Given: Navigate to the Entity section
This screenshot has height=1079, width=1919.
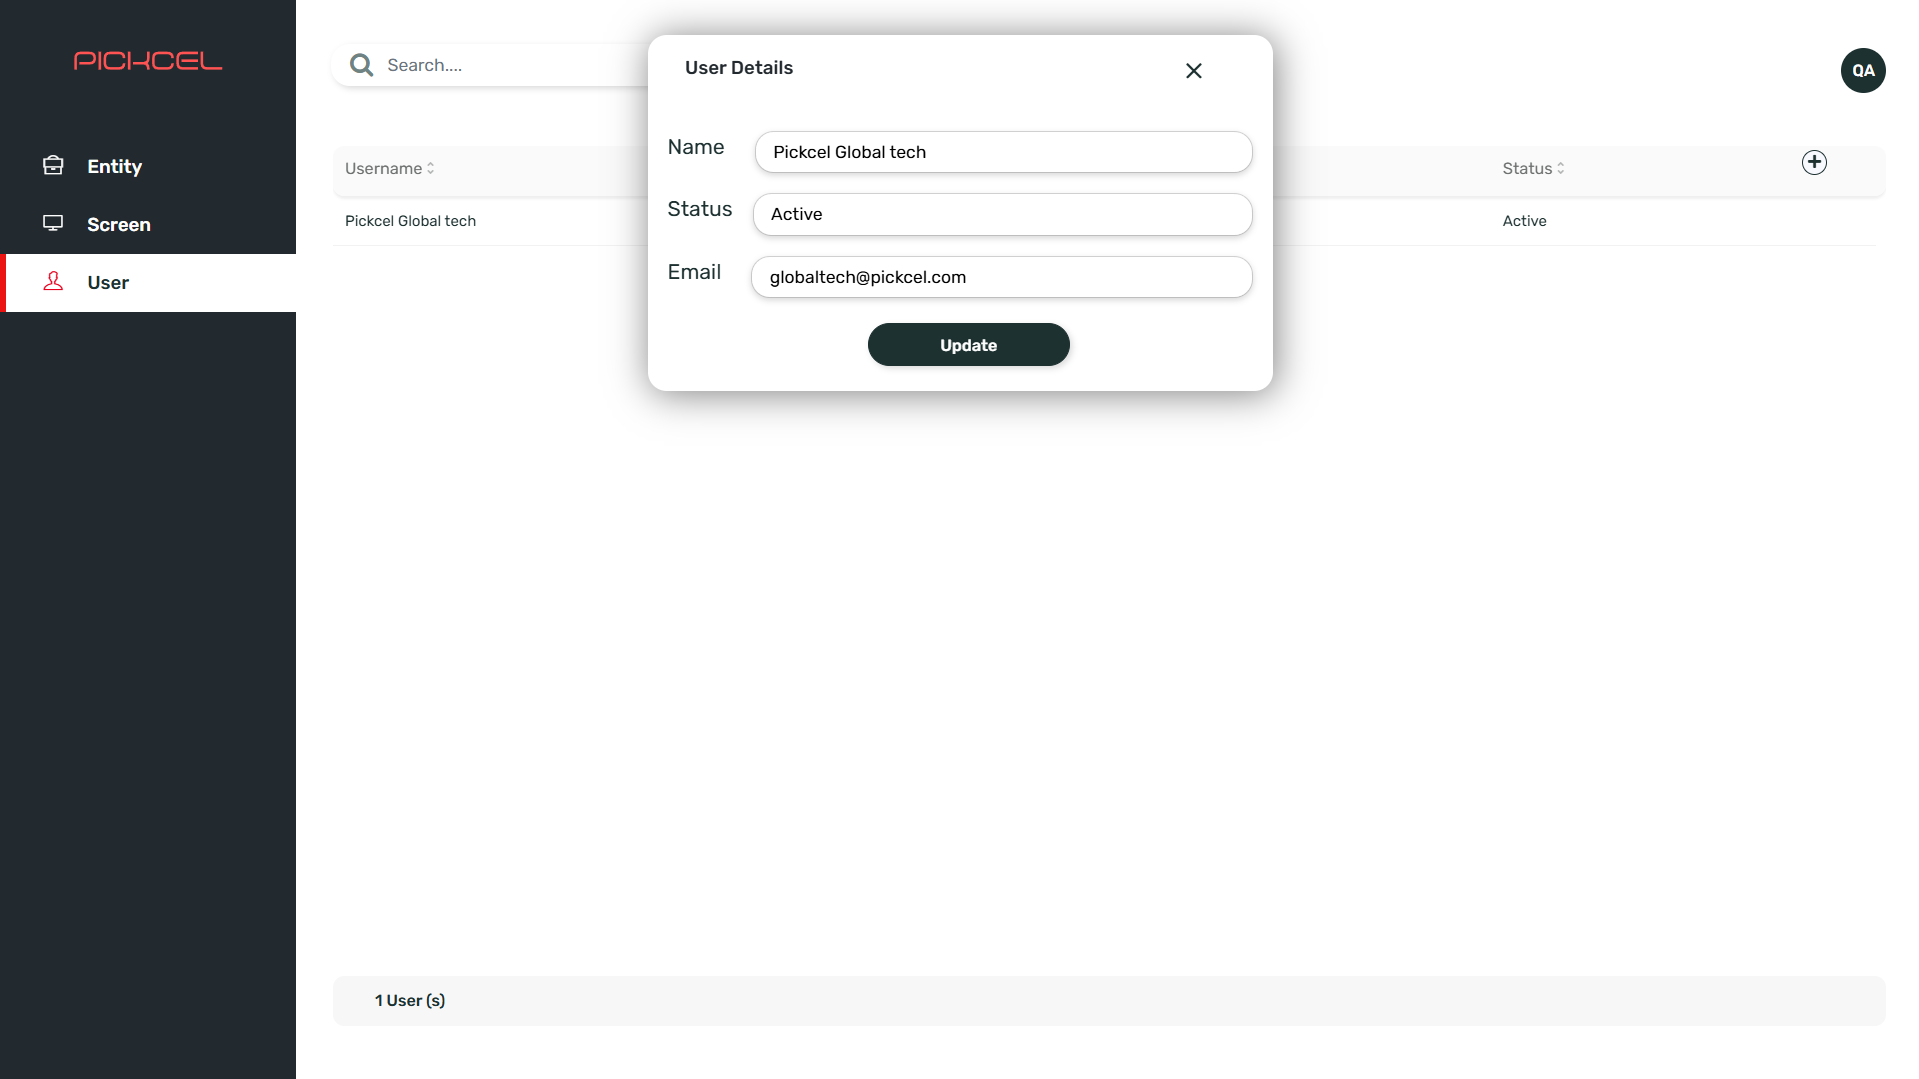Looking at the screenshot, I should pos(113,165).
